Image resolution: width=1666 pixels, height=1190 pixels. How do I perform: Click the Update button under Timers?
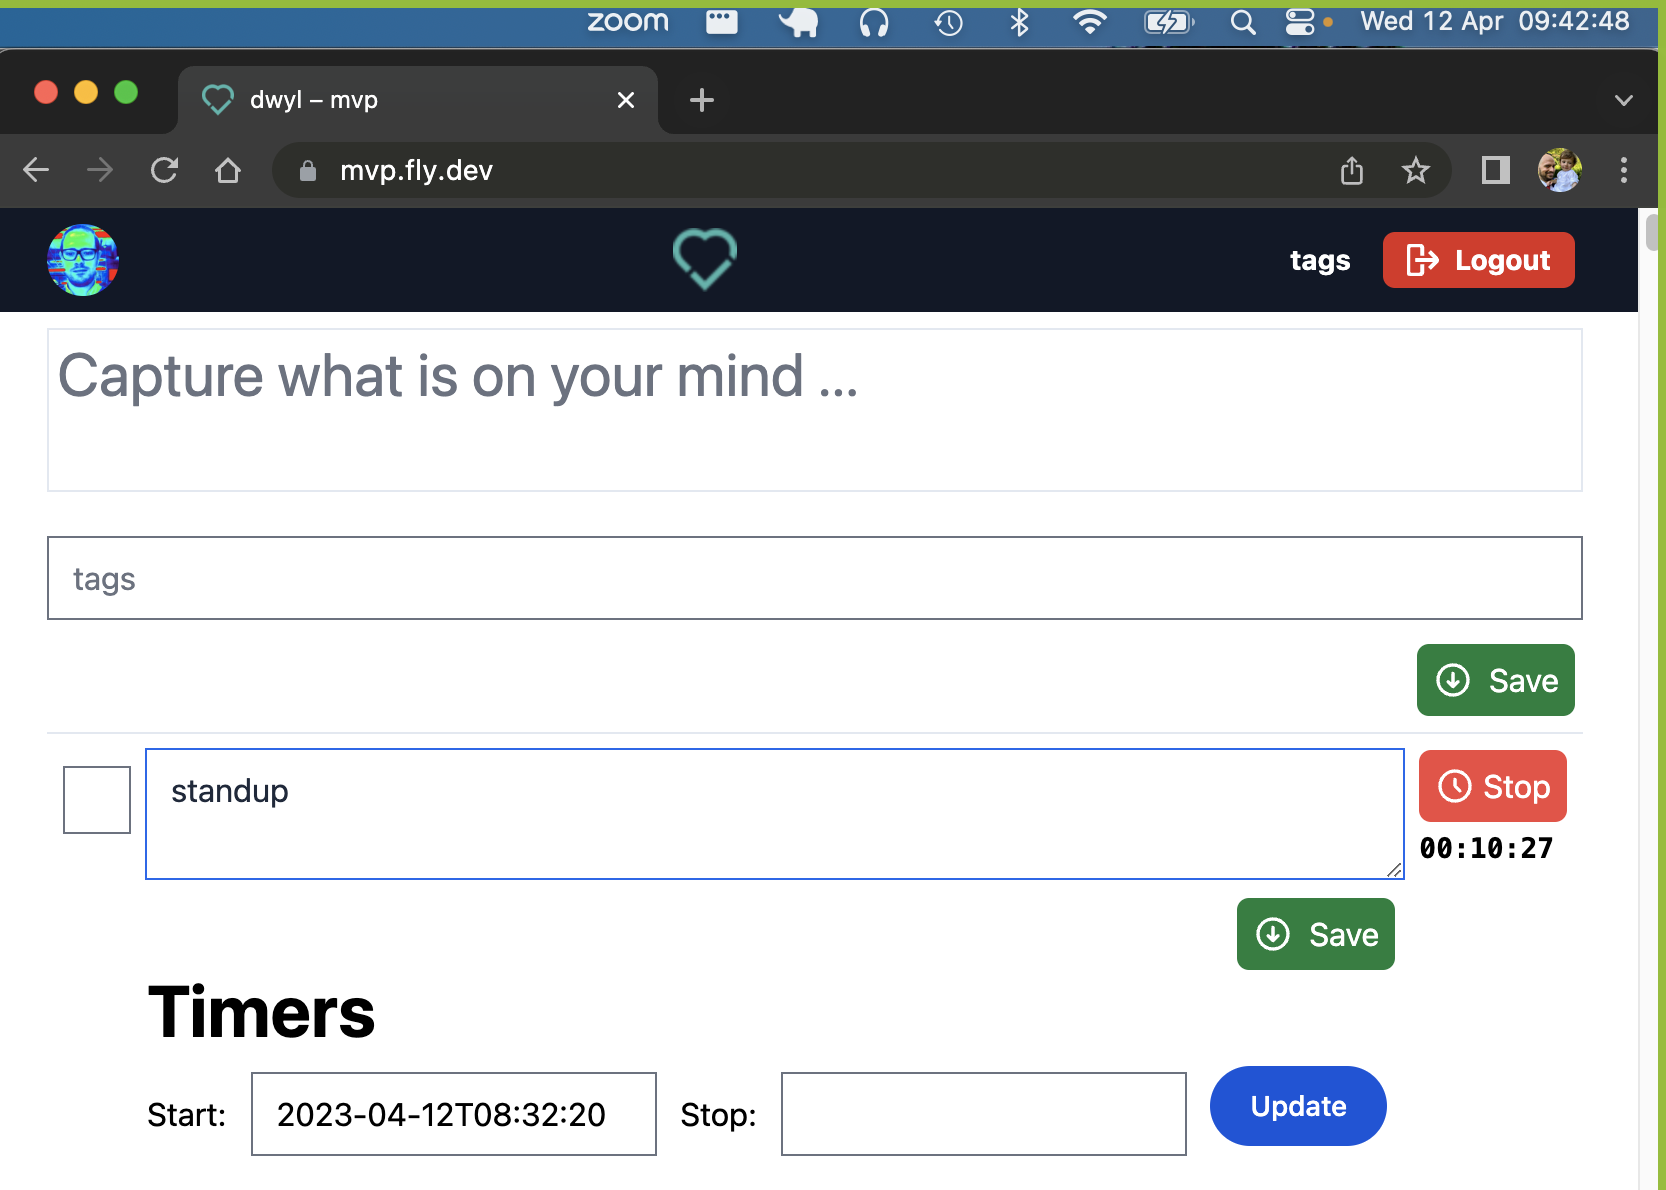1297,1106
